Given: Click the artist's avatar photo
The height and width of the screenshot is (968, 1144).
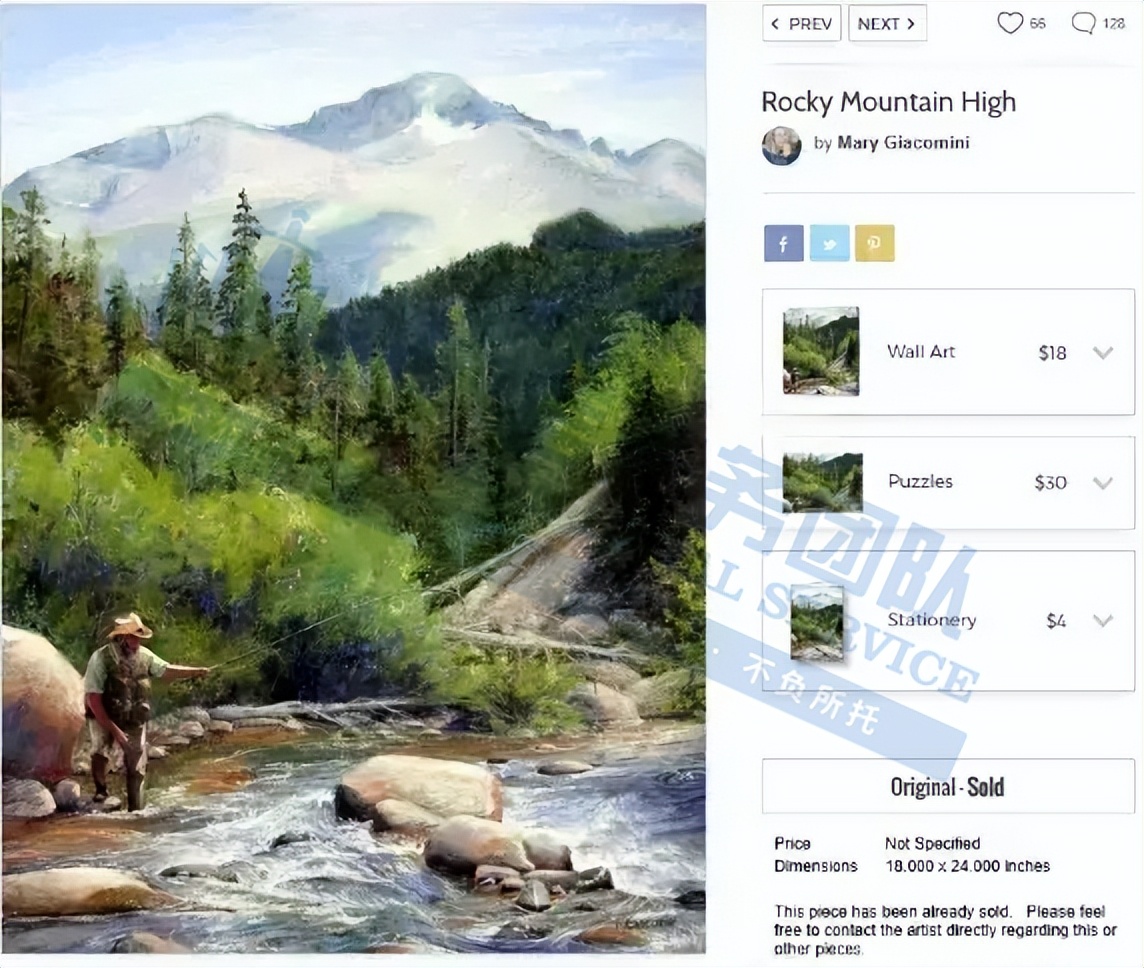Looking at the screenshot, I should click(x=781, y=145).
